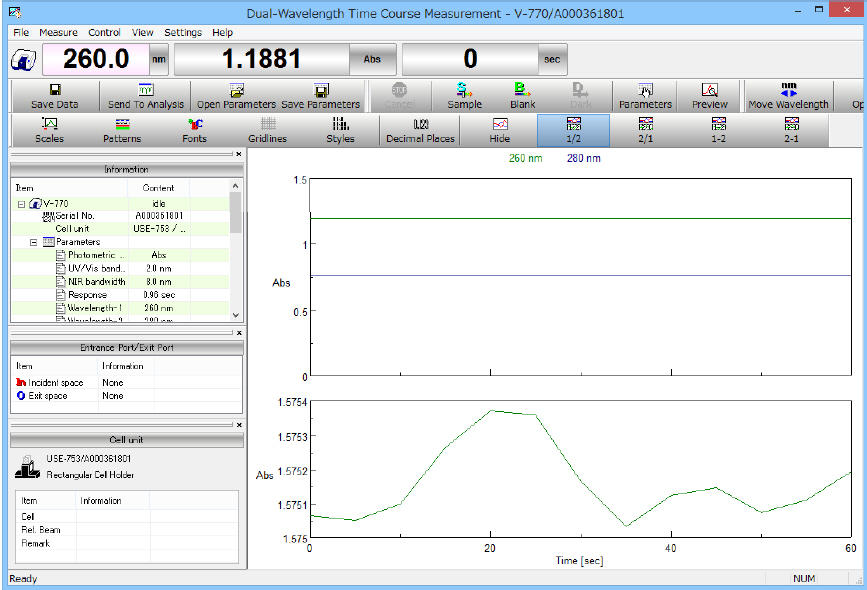Open the Settings menu
This screenshot has width=867, height=590.
[182, 33]
